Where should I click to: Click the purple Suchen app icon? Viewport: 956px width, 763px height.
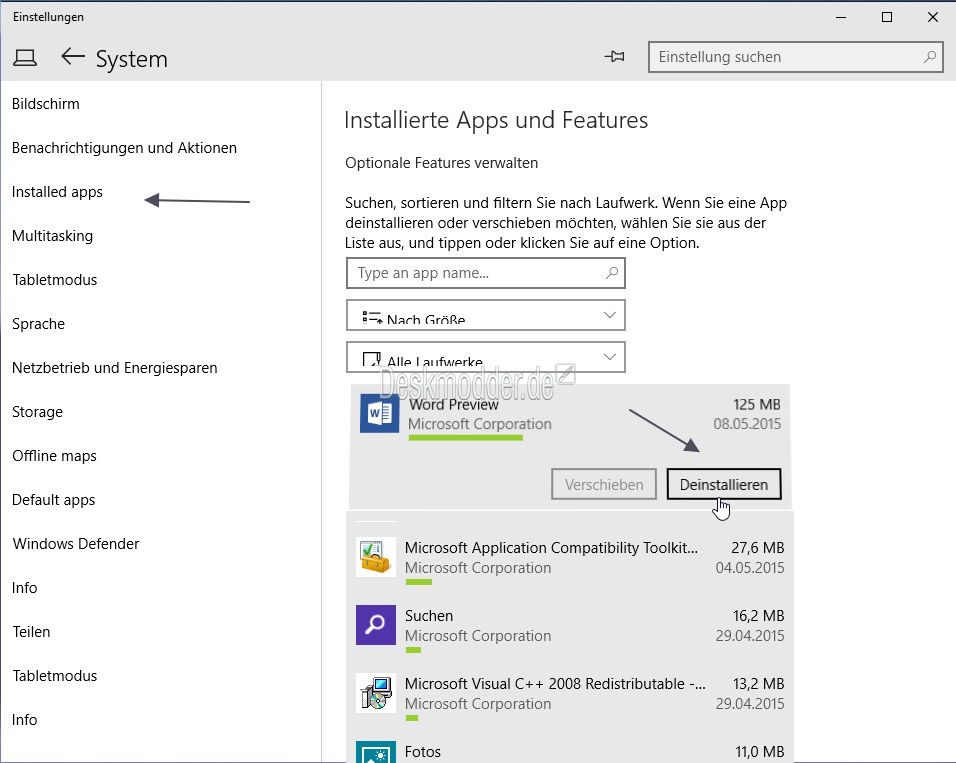tap(376, 625)
